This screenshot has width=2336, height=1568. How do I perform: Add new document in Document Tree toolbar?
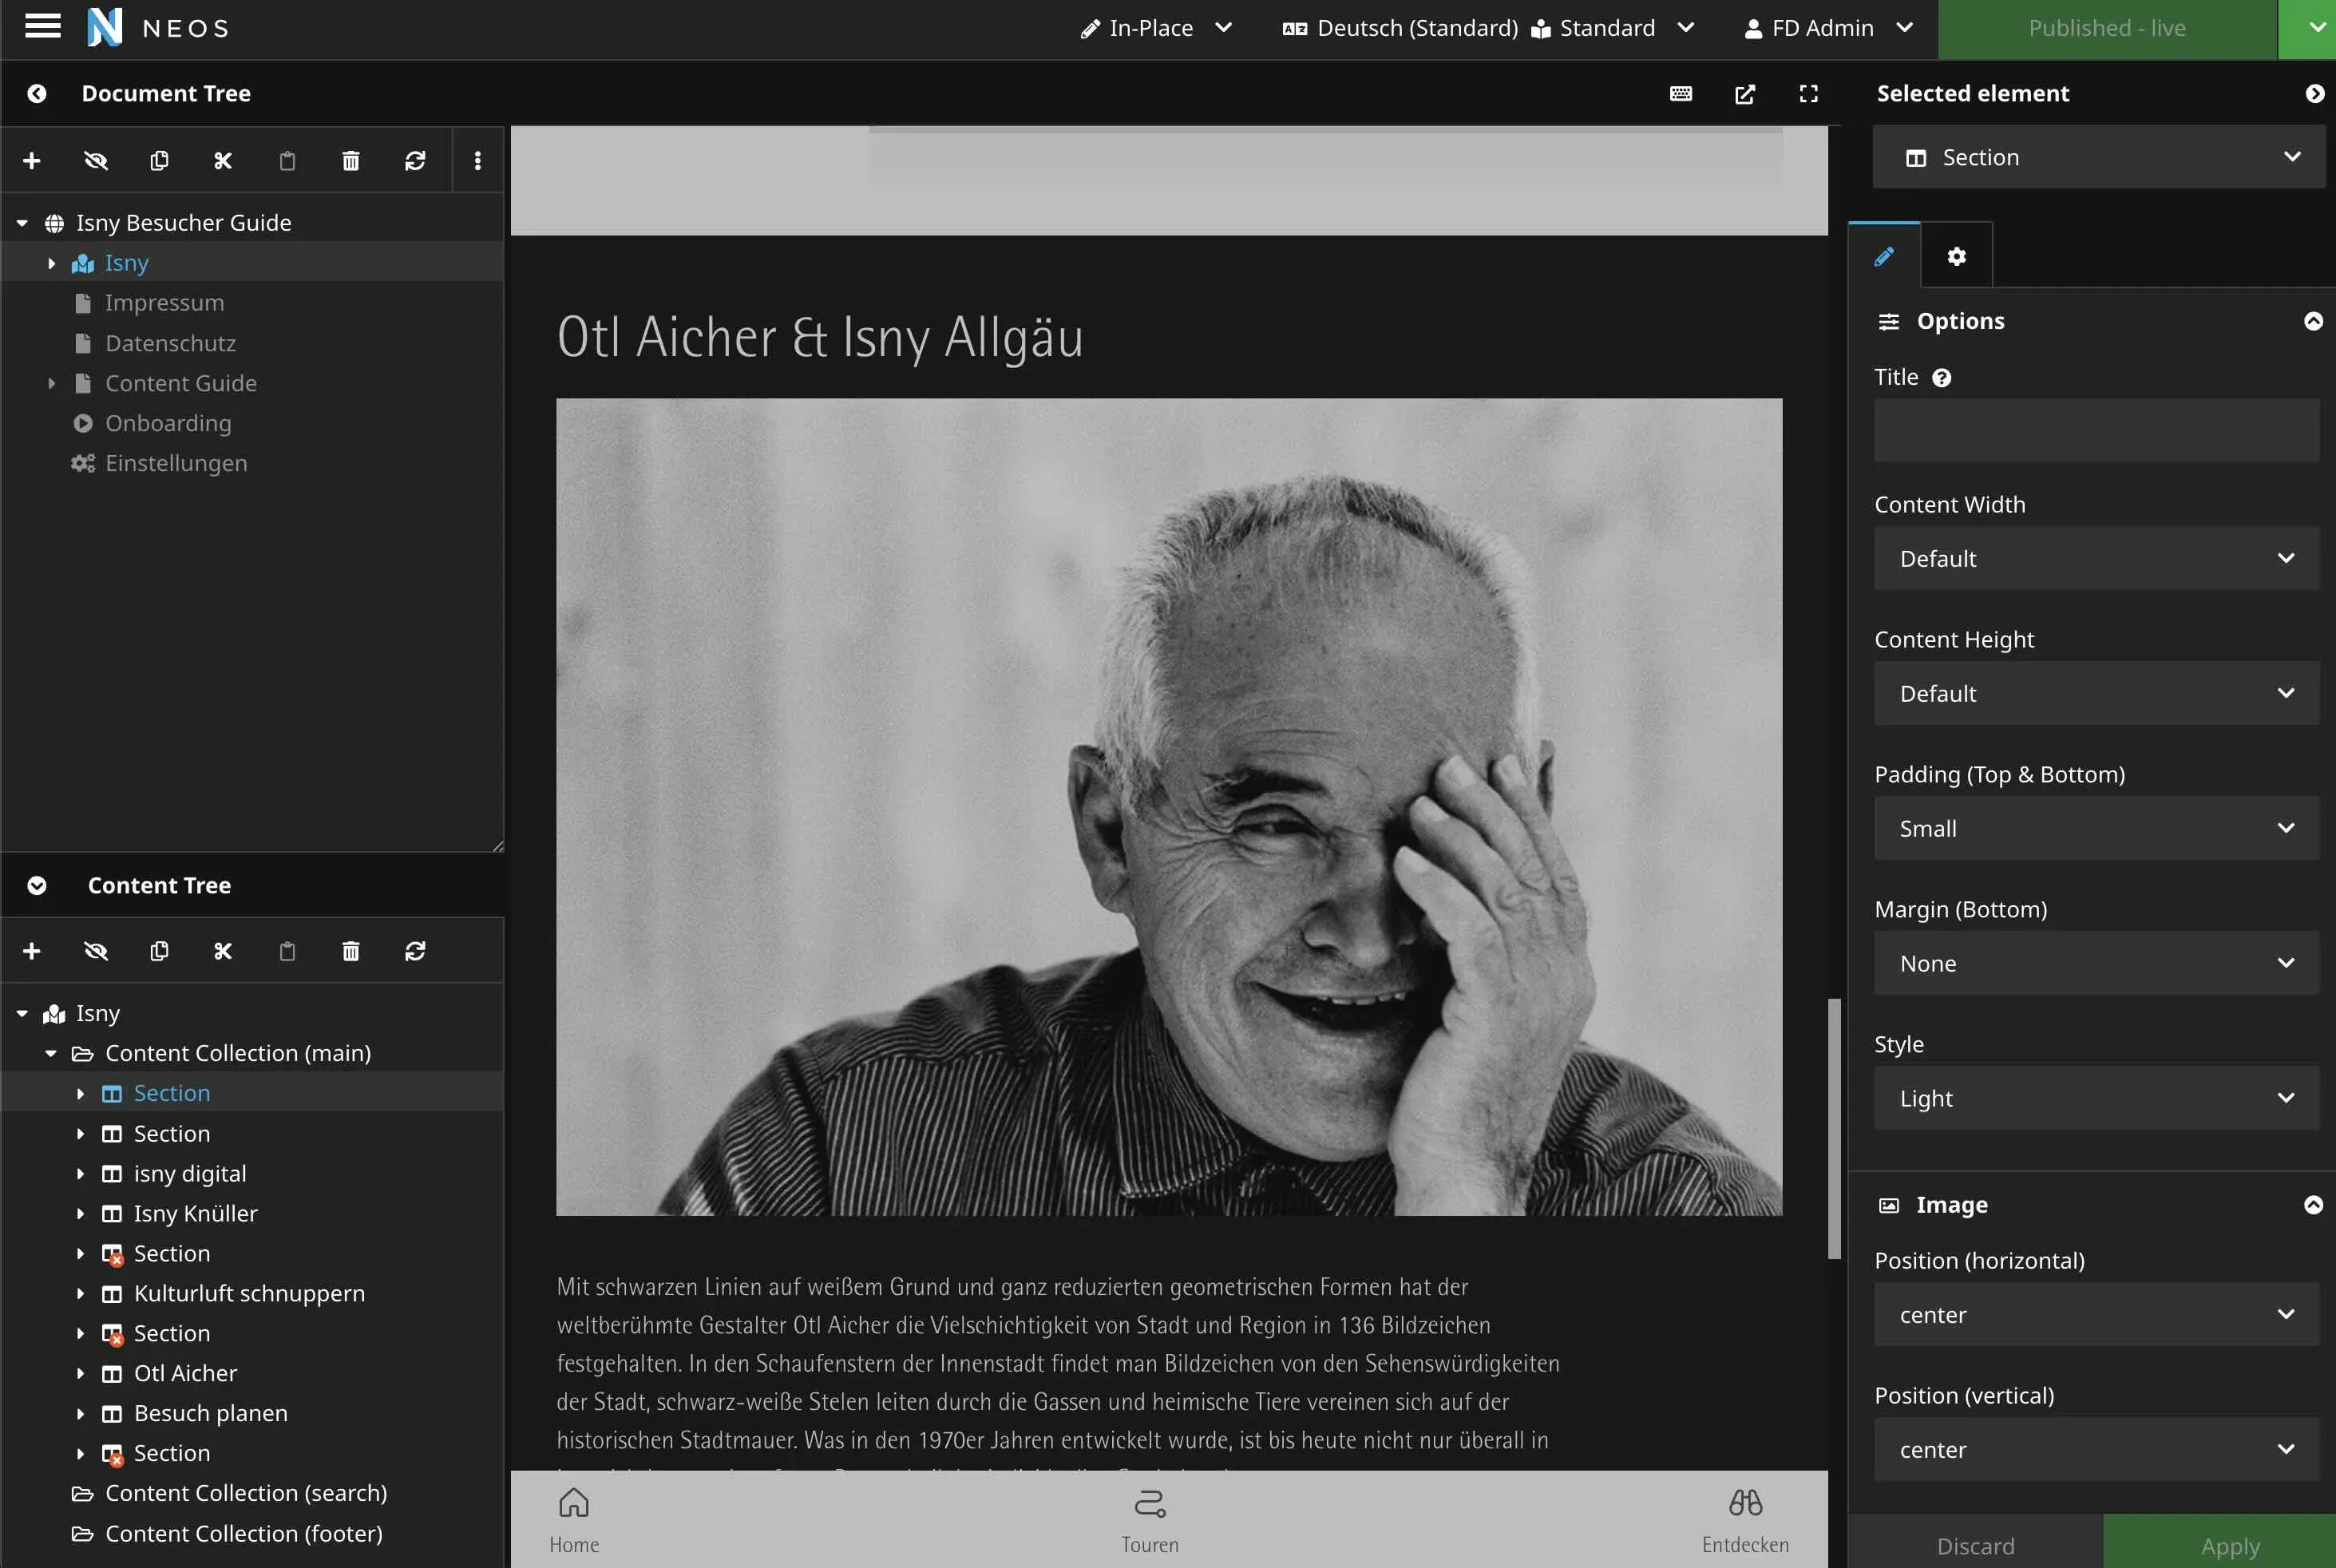[x=32, y=161]
